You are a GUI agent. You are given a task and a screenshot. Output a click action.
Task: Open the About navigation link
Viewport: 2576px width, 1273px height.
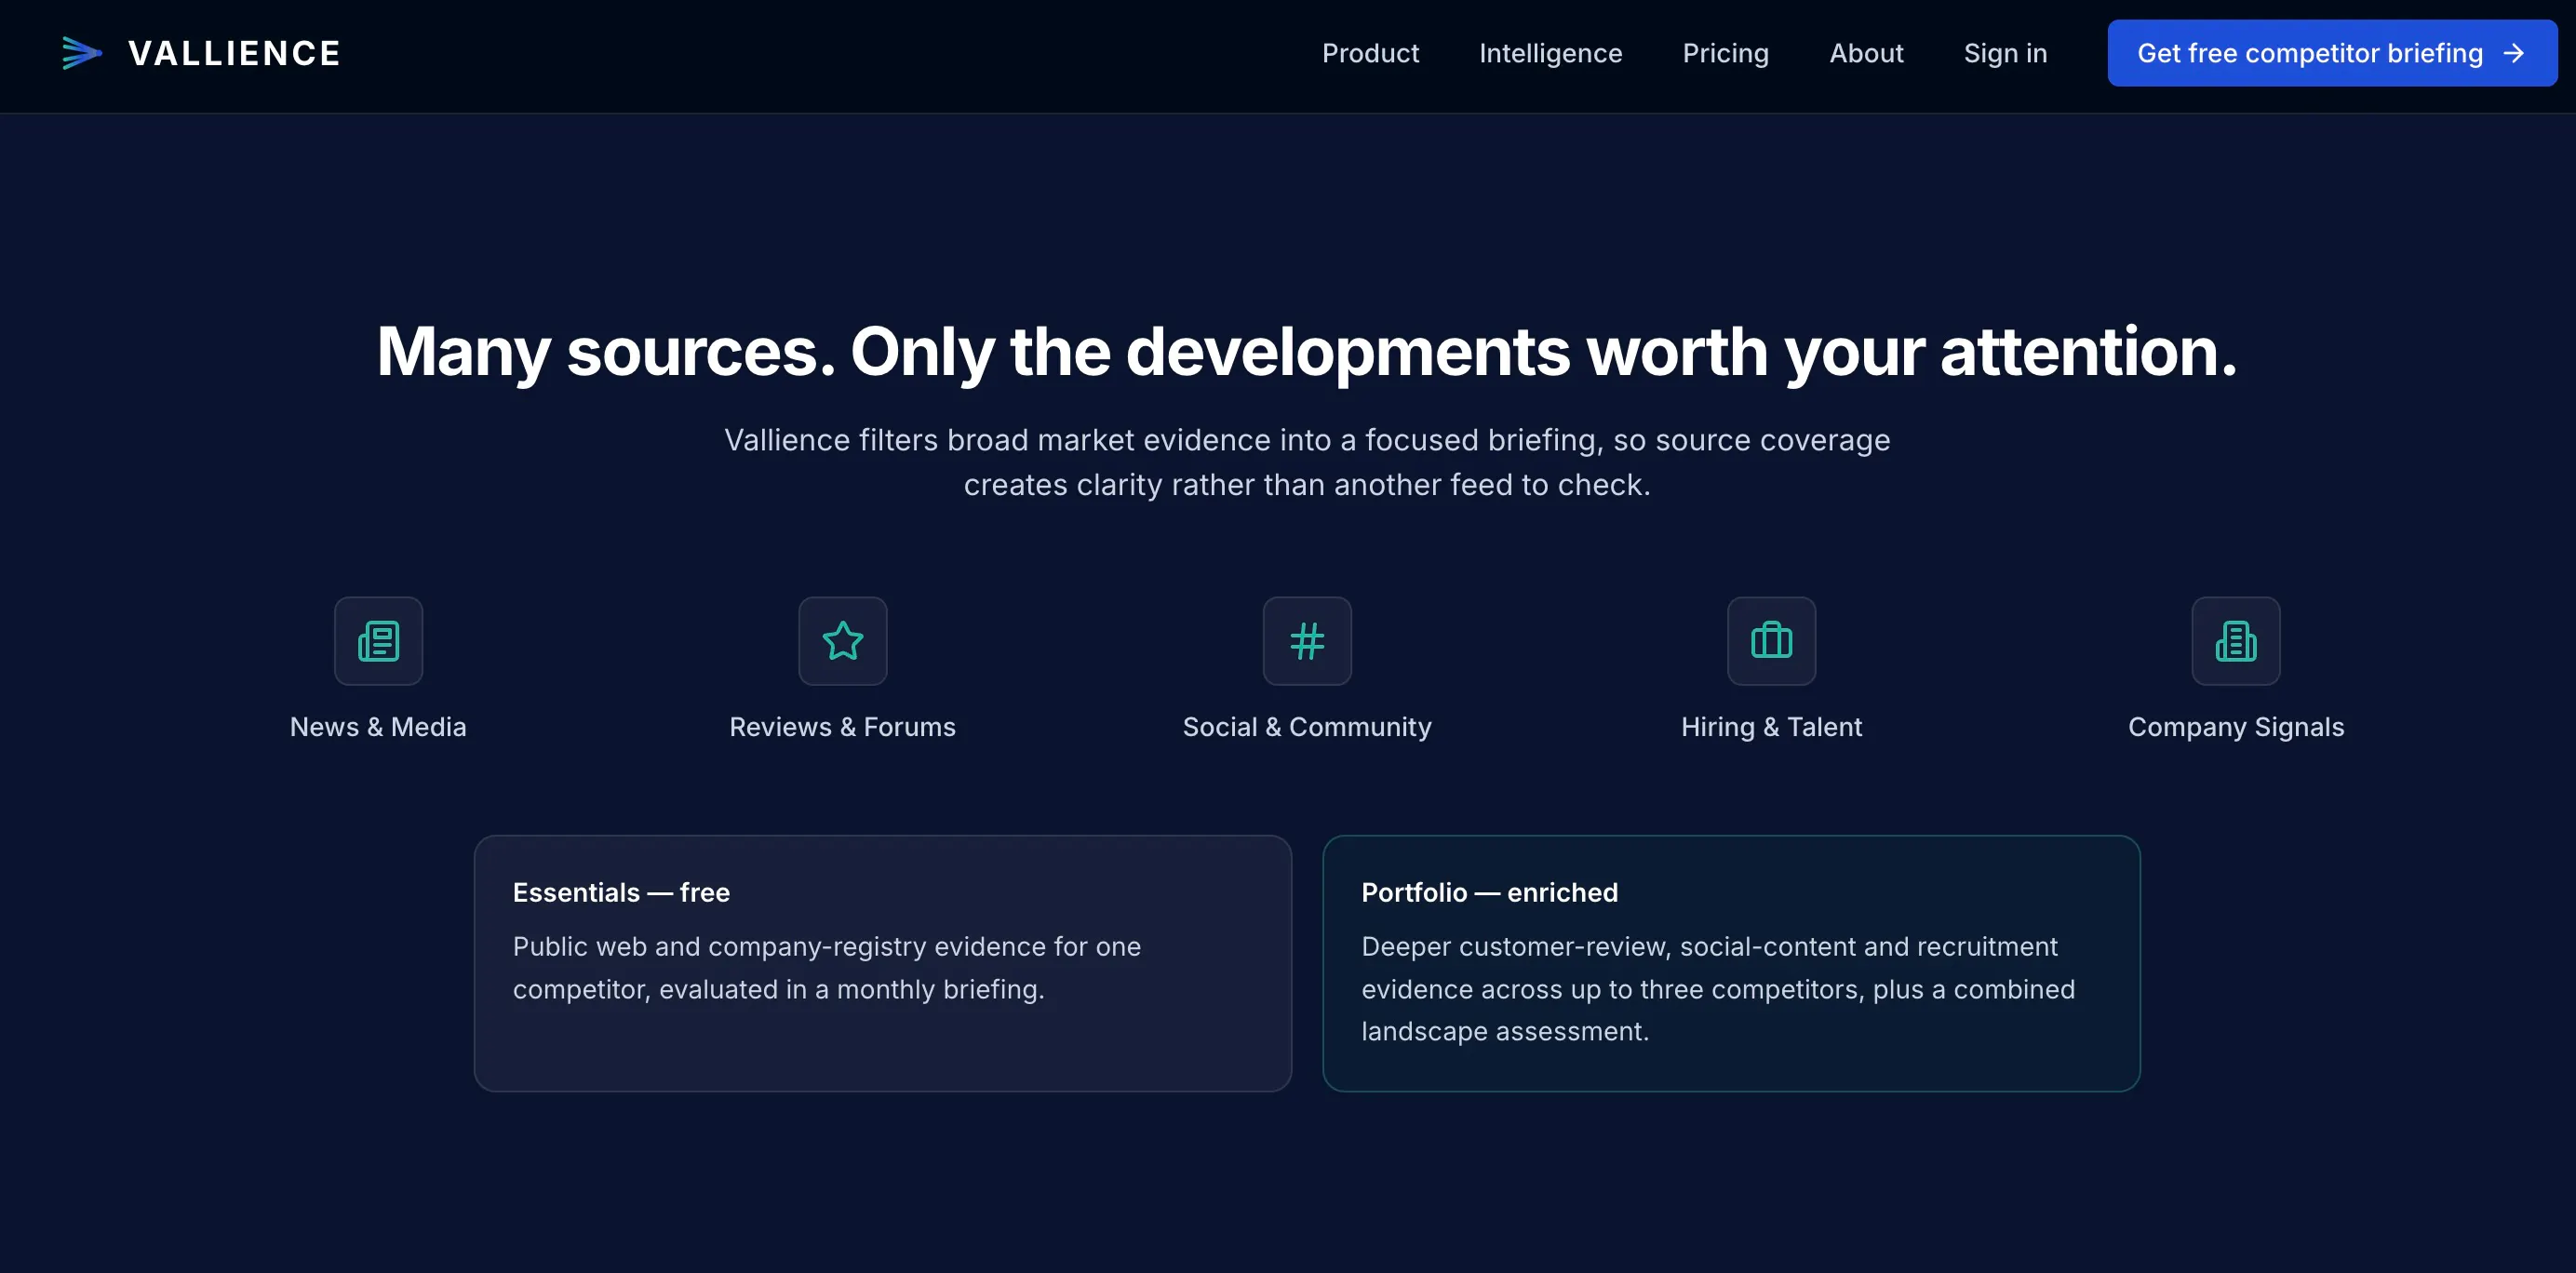1866,53
